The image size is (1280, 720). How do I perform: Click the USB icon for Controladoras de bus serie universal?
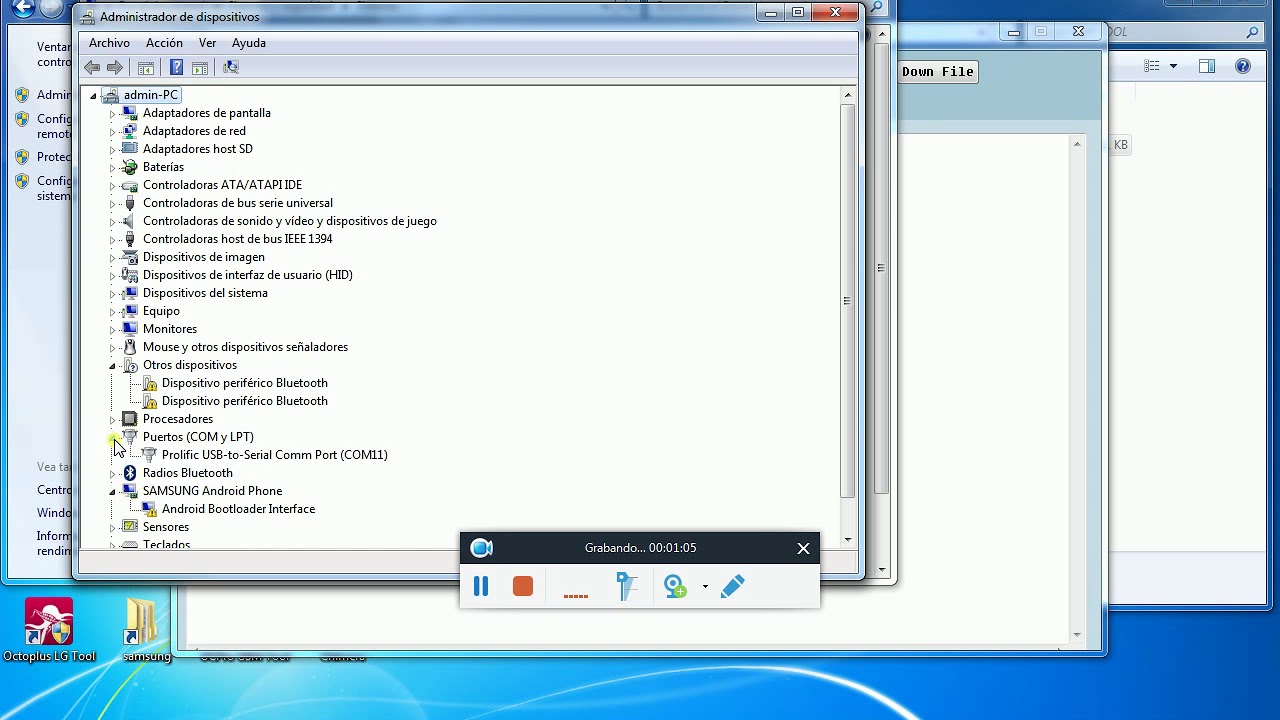point(129,203)
